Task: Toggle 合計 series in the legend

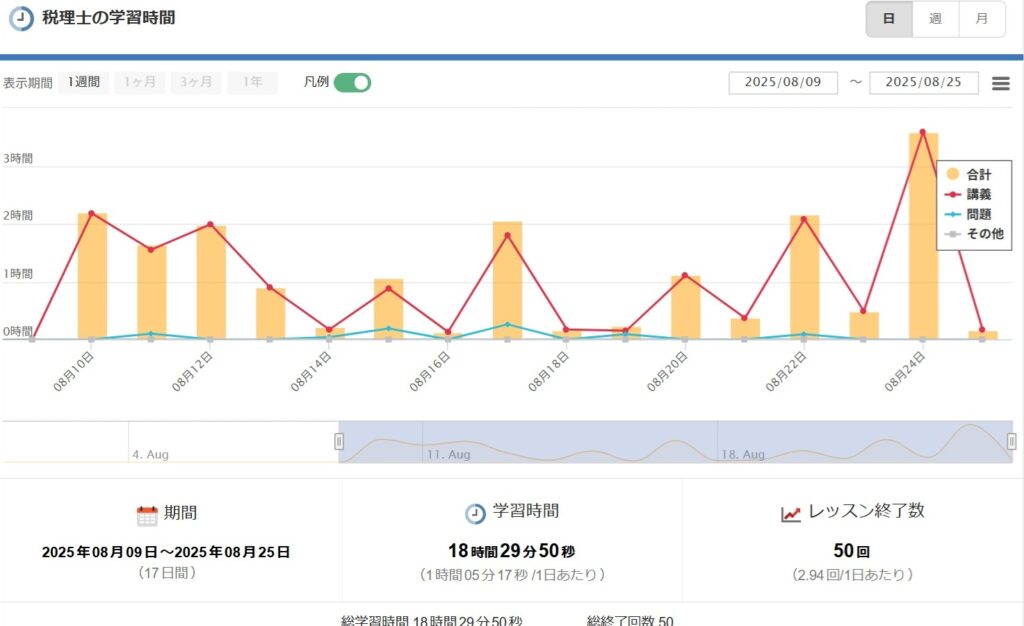Action: [x=969, y=174]
